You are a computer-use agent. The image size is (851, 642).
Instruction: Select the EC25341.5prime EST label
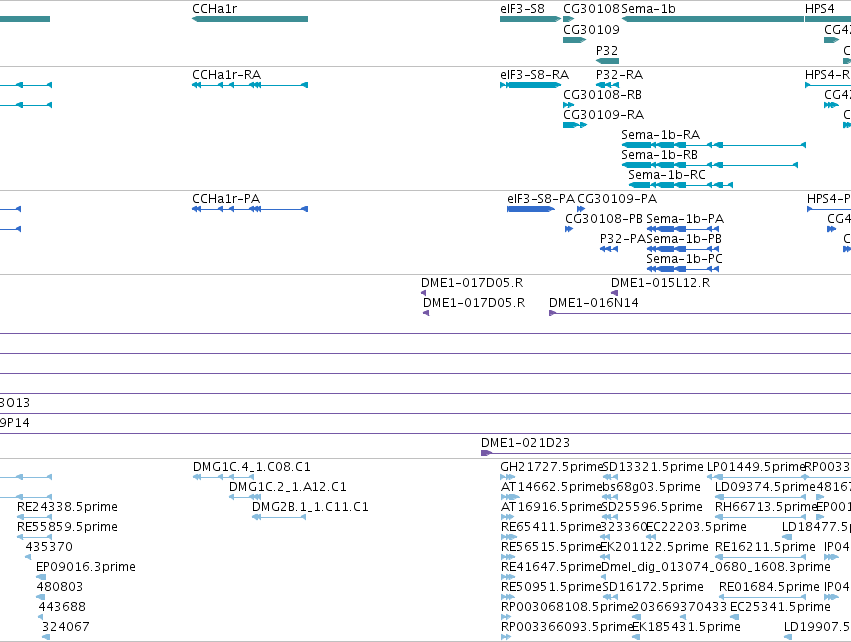tap(780, 607)
